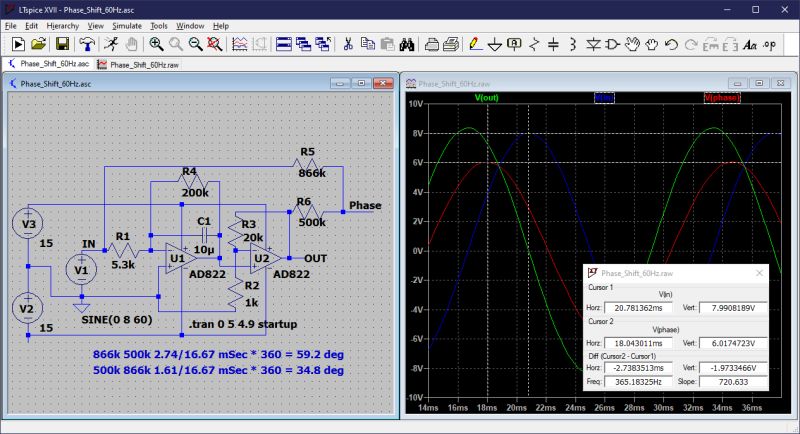The width and height of the screenshot is (800, 434).
Task: Select the Draw Wire pencil tool
Action: (x=475, y=44)
